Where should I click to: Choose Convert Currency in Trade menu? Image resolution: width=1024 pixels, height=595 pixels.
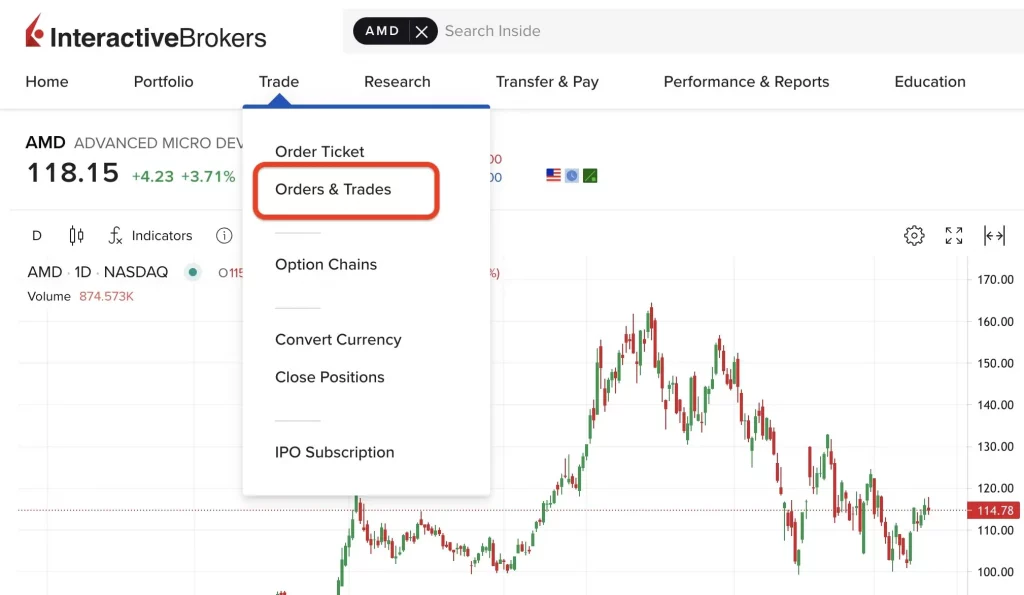pos(338,340)
